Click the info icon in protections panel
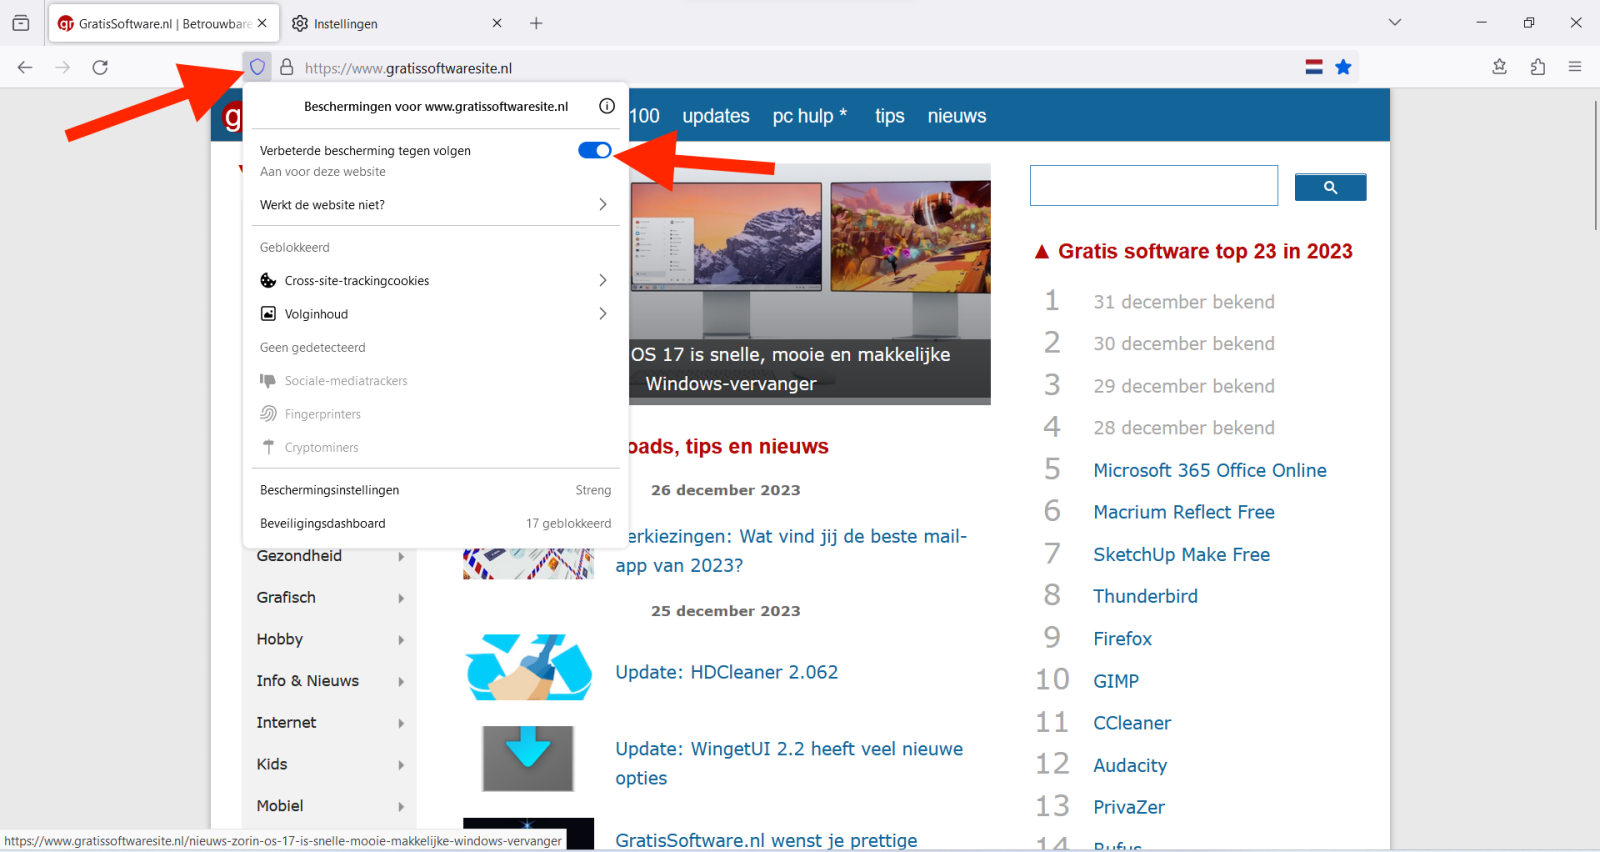Image resolution: width=1600 pixels, height=852 pixels. [x=607, y=106]
